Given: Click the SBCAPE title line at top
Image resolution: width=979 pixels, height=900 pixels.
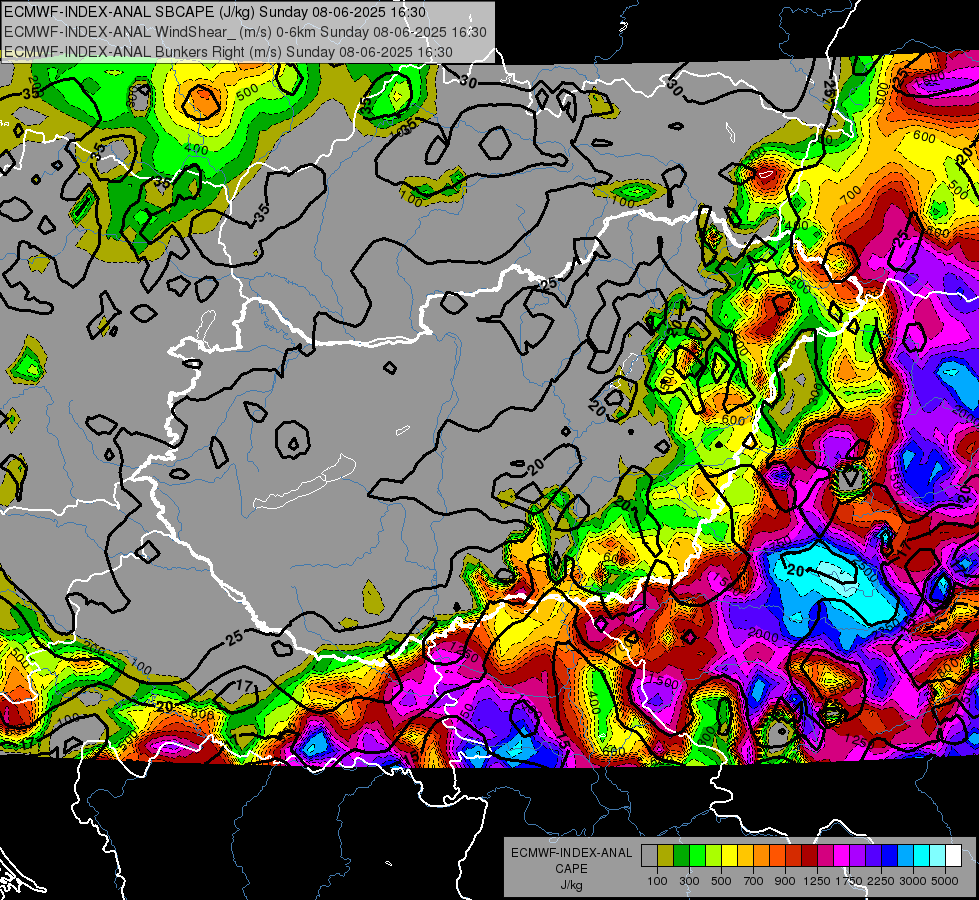Looking at the screenshot, I should (x=215, y=12).
